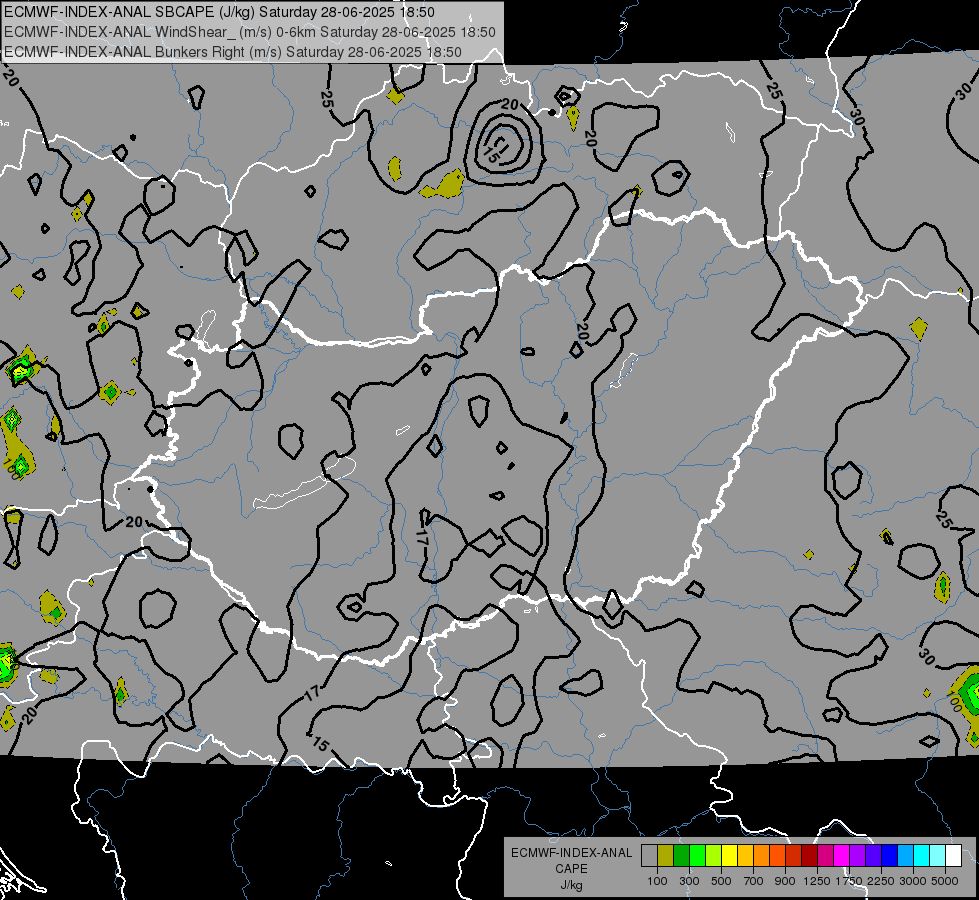Select the orange legend swatch
The width and height of the screenshot is (979, 900).
[762, 856]
